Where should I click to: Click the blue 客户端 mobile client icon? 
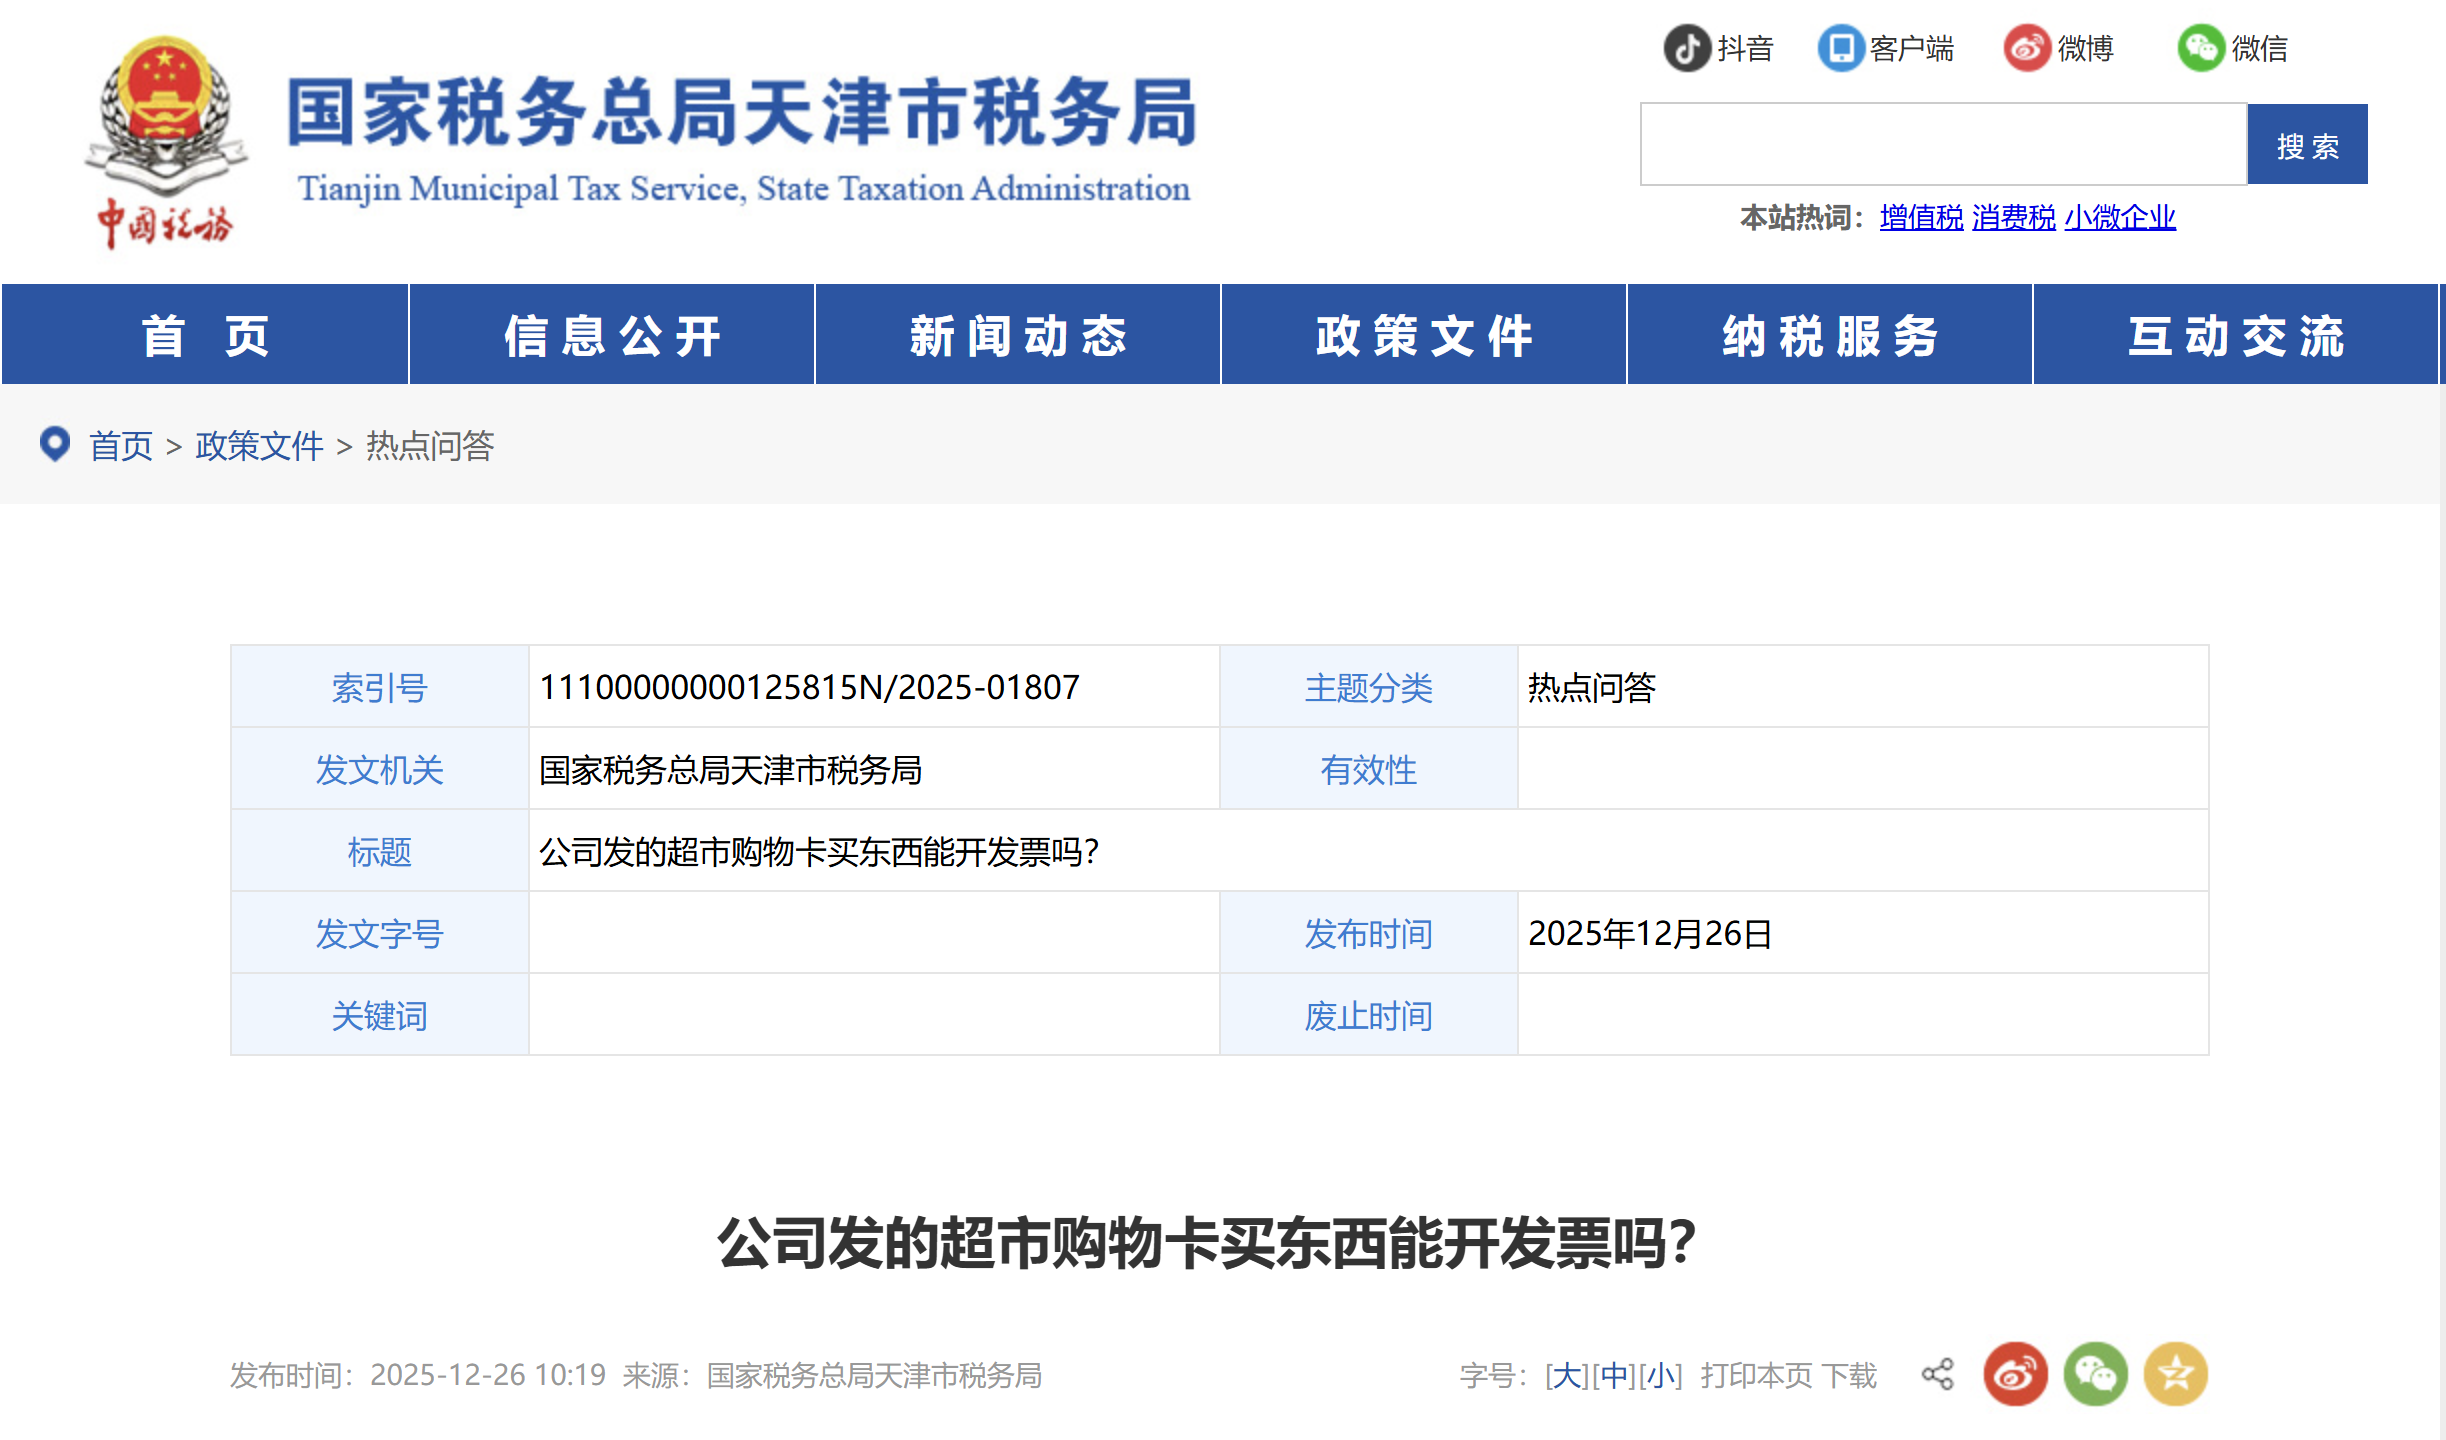tap(1838, 47)
